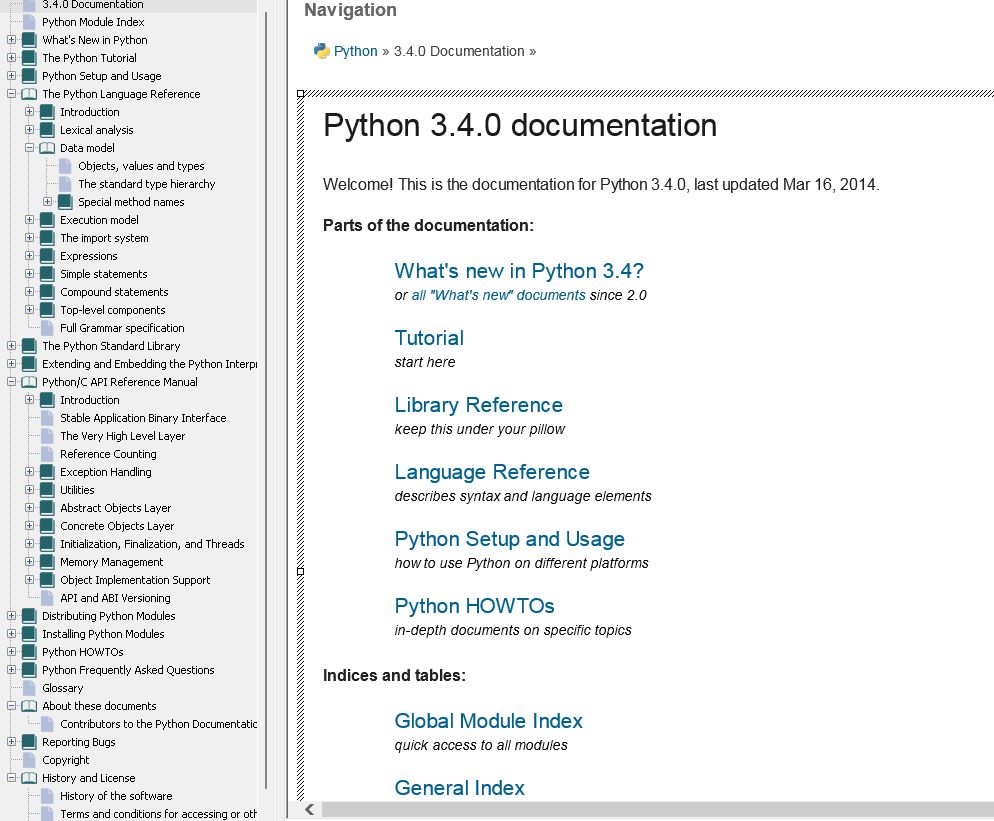Expand the Compound statements node
994x821 pixels.
[29, 292]
